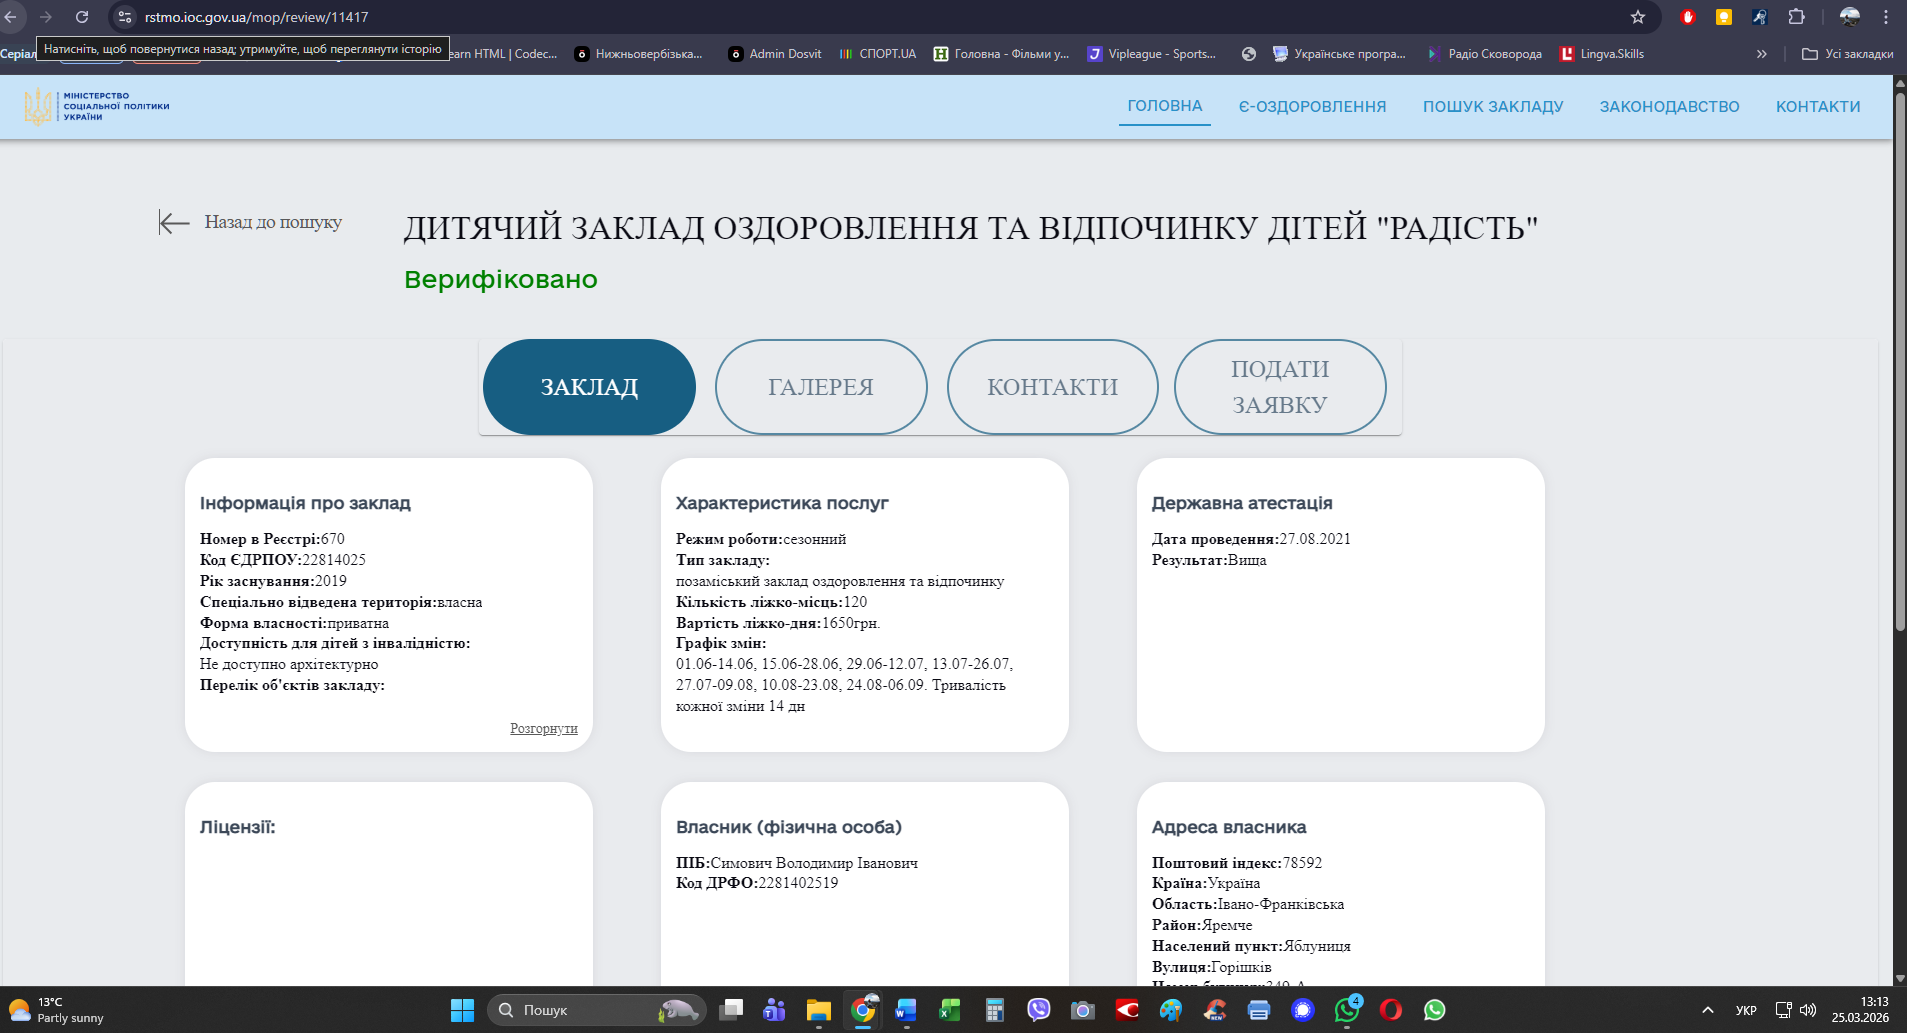
Task: Click the Назад до пошуку link
Action: coord(273,222)
